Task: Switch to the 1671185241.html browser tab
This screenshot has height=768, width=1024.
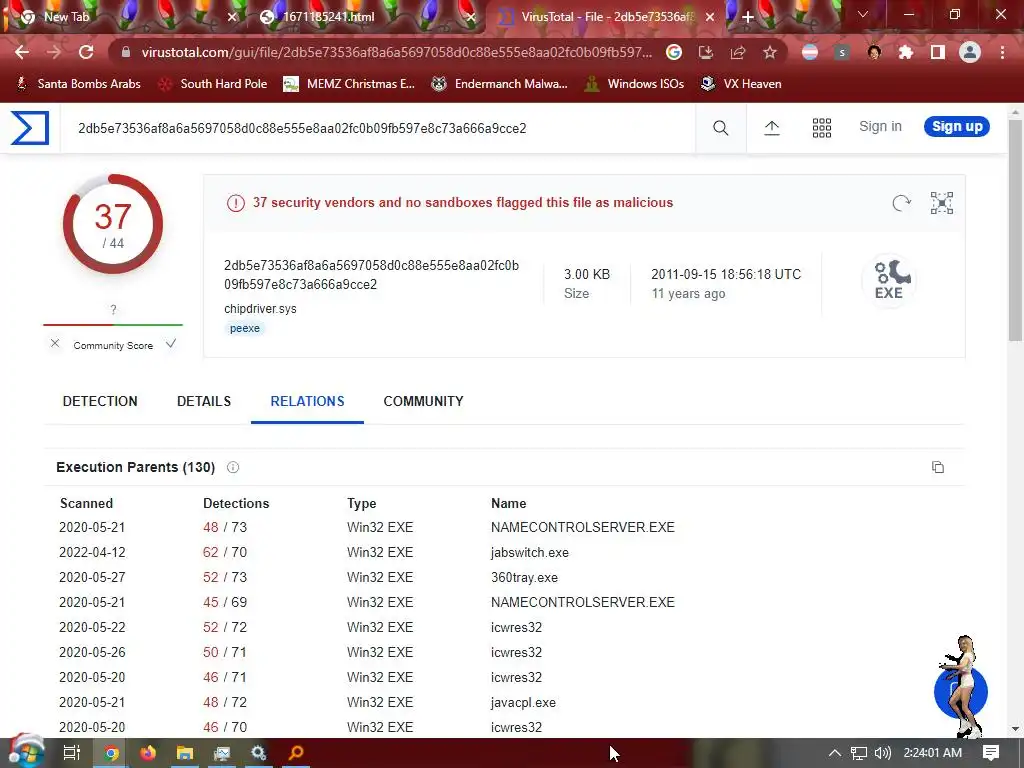Action: pyautogui.click(x=366, y=17)
